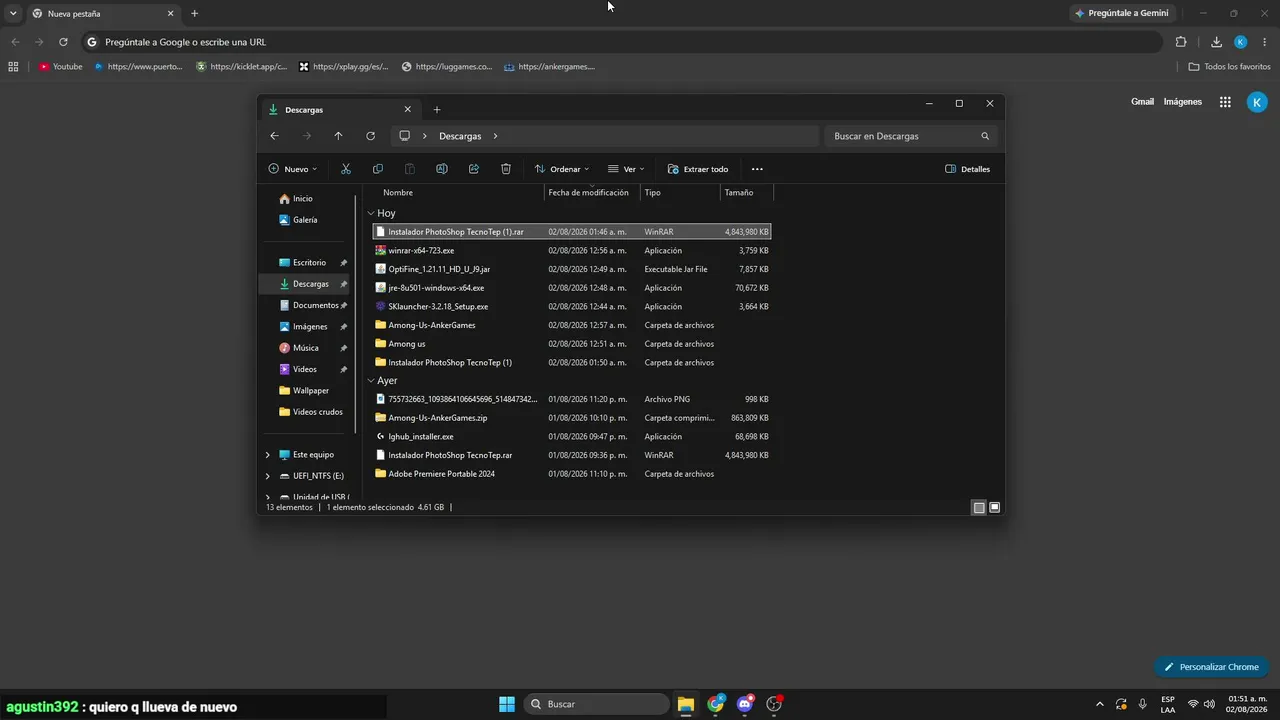1280x720 pixels.
Task: Open a new Chrome tab
Action: 194,14
